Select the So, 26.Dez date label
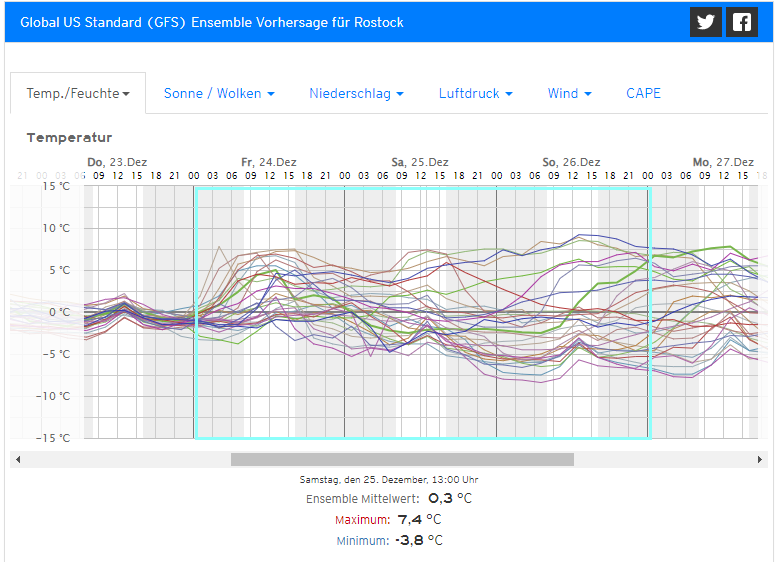 tap(571, 162)
